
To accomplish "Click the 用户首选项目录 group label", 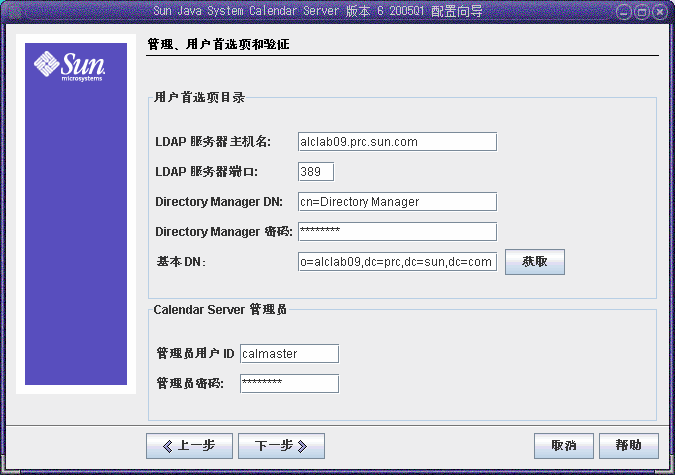I will tap(199, 97).
